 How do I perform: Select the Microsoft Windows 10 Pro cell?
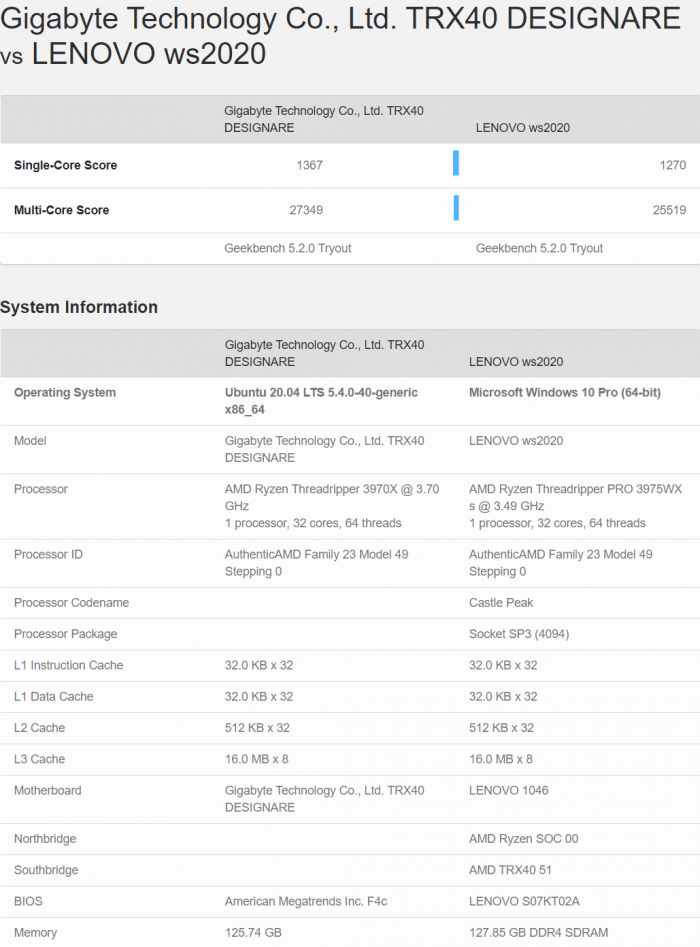(x=564, y=393)
